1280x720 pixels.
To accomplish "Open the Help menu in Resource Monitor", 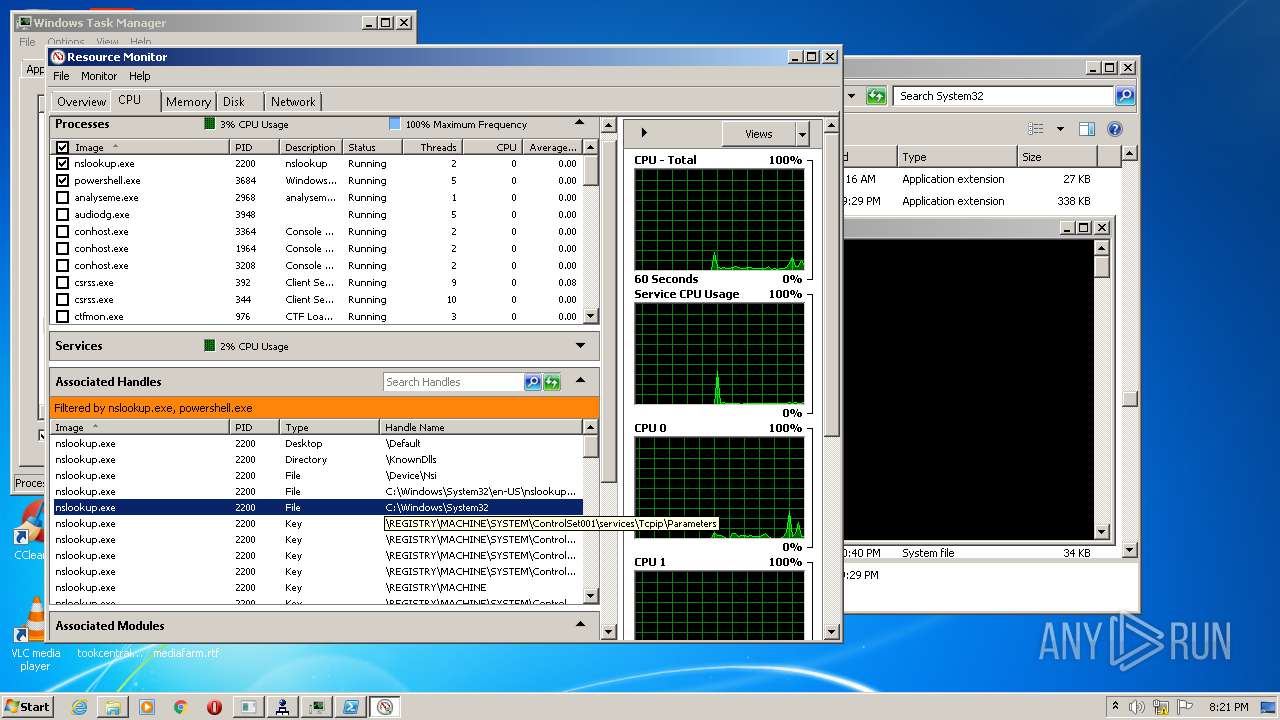I will coord(140,76).
